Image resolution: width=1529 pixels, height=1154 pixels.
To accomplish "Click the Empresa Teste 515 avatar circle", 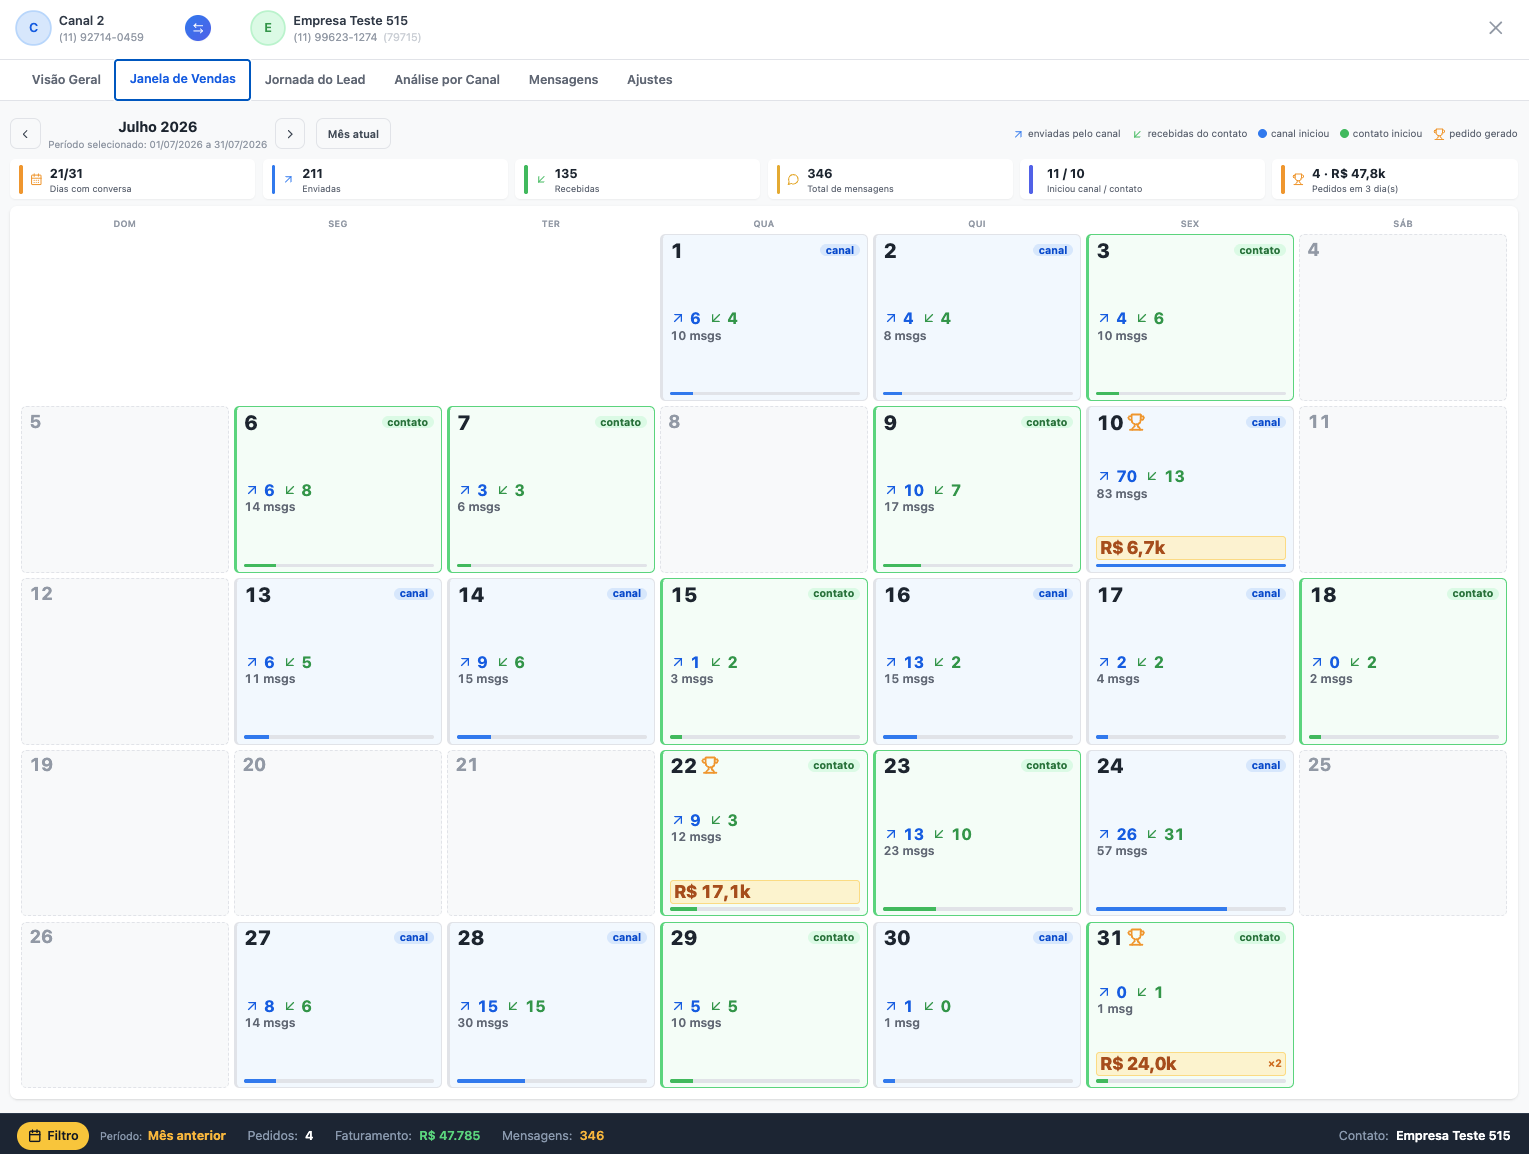I will 268,28.
